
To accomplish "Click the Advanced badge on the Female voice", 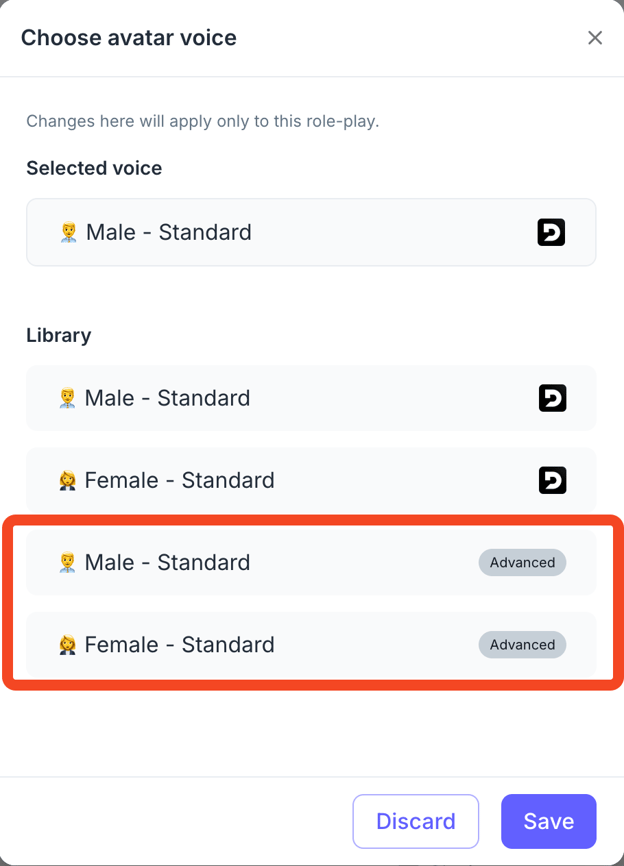I will (x=522, y=644).
